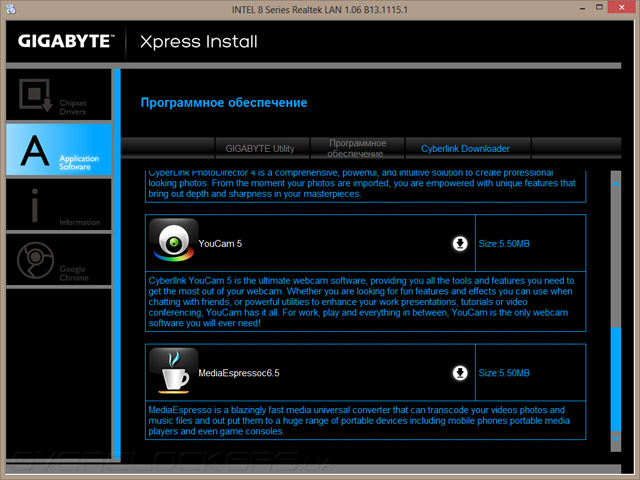Click the MediaEspresso 6.5 download icon

coord(460,373)
